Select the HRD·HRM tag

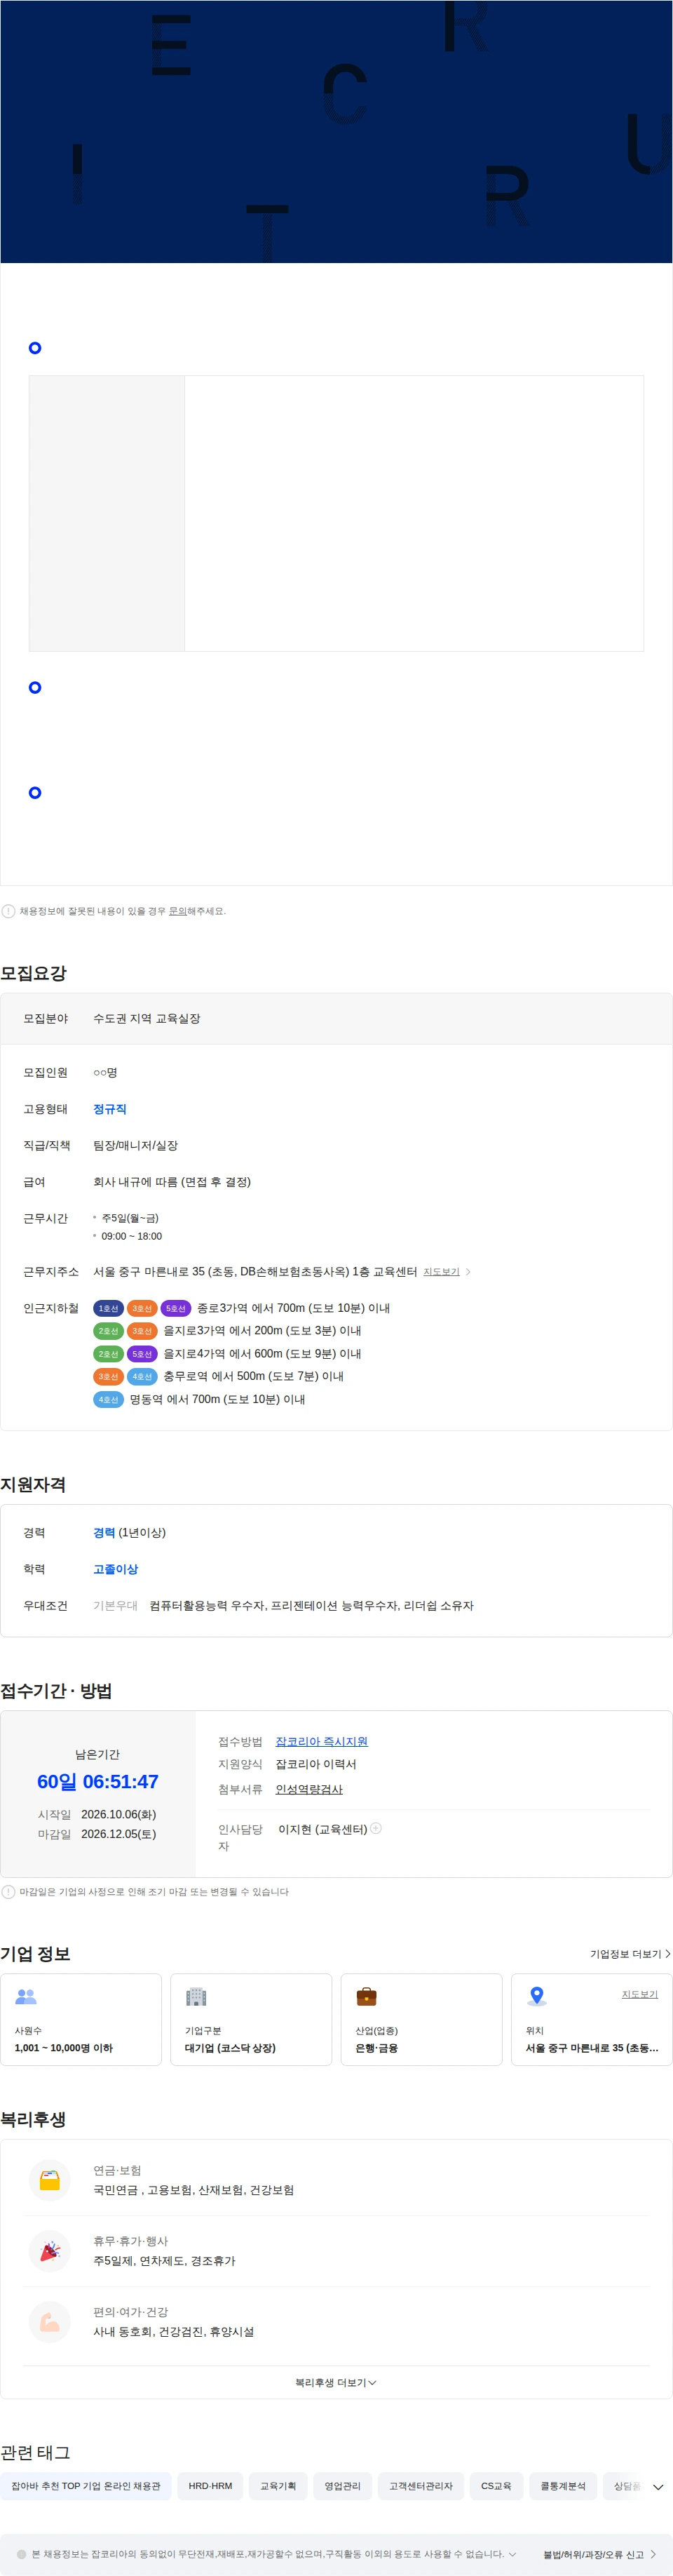point(210,2486)
